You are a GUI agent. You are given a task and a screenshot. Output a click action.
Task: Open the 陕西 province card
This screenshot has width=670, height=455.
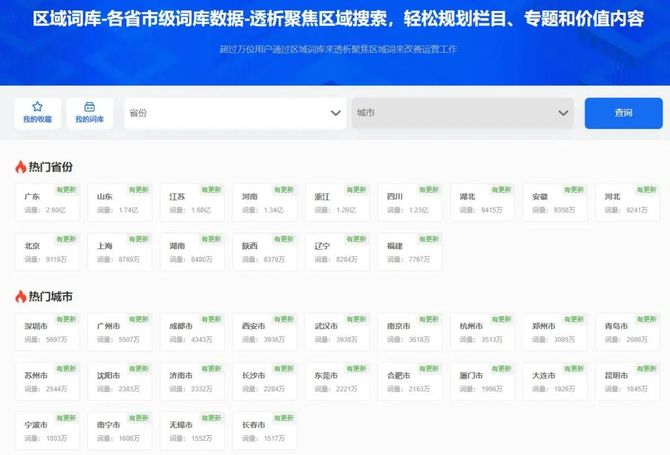(x=265, y=252)
